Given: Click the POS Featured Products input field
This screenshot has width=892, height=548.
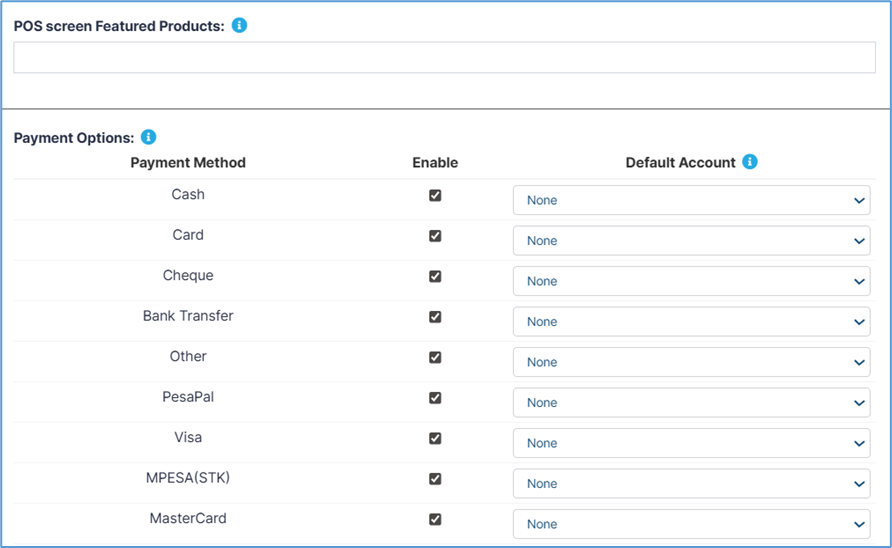Looking at the screenshot, I should click(444, 58).
